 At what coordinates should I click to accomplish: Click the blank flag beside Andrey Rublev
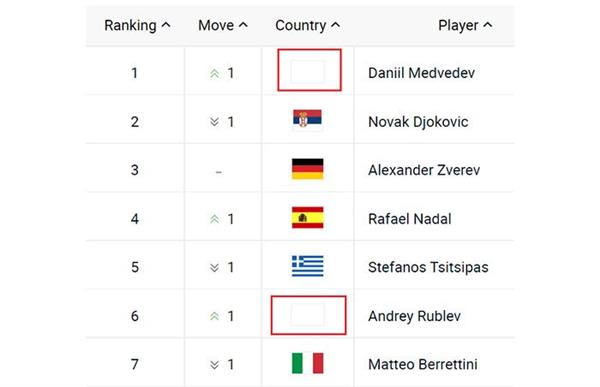pos(307,315)
